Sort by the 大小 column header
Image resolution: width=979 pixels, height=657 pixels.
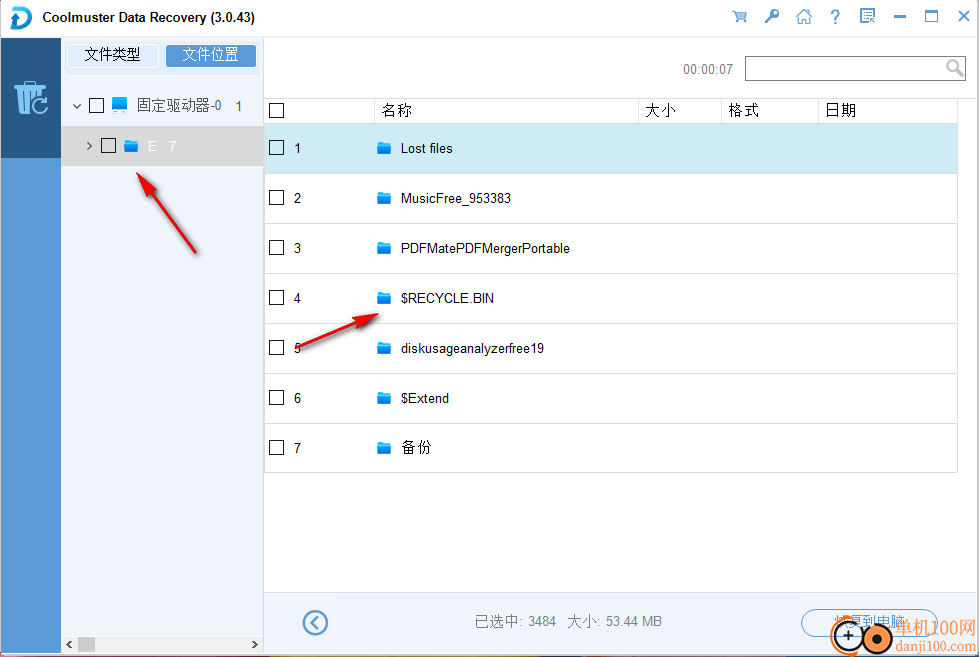tap(680, 111)
